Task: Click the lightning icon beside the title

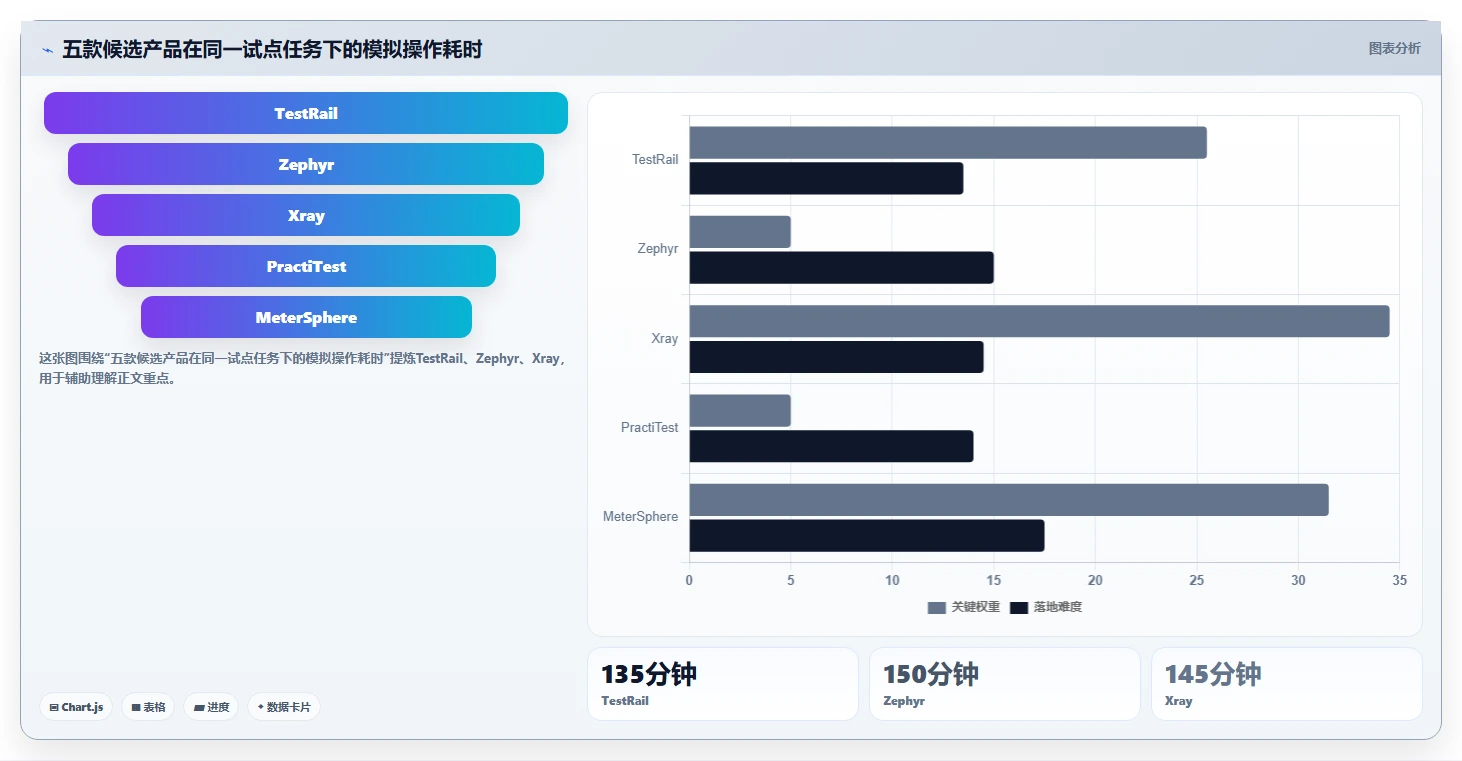Action: click(x=47, y=50)
